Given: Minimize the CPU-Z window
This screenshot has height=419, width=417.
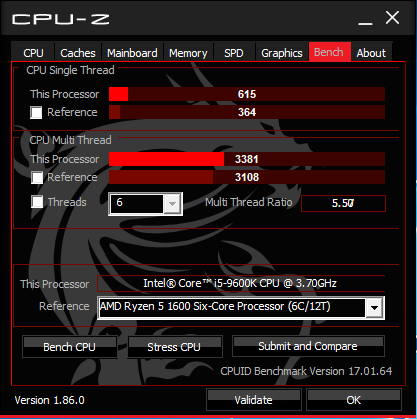Looking at the screenshot, I should (x=365, y=19).
